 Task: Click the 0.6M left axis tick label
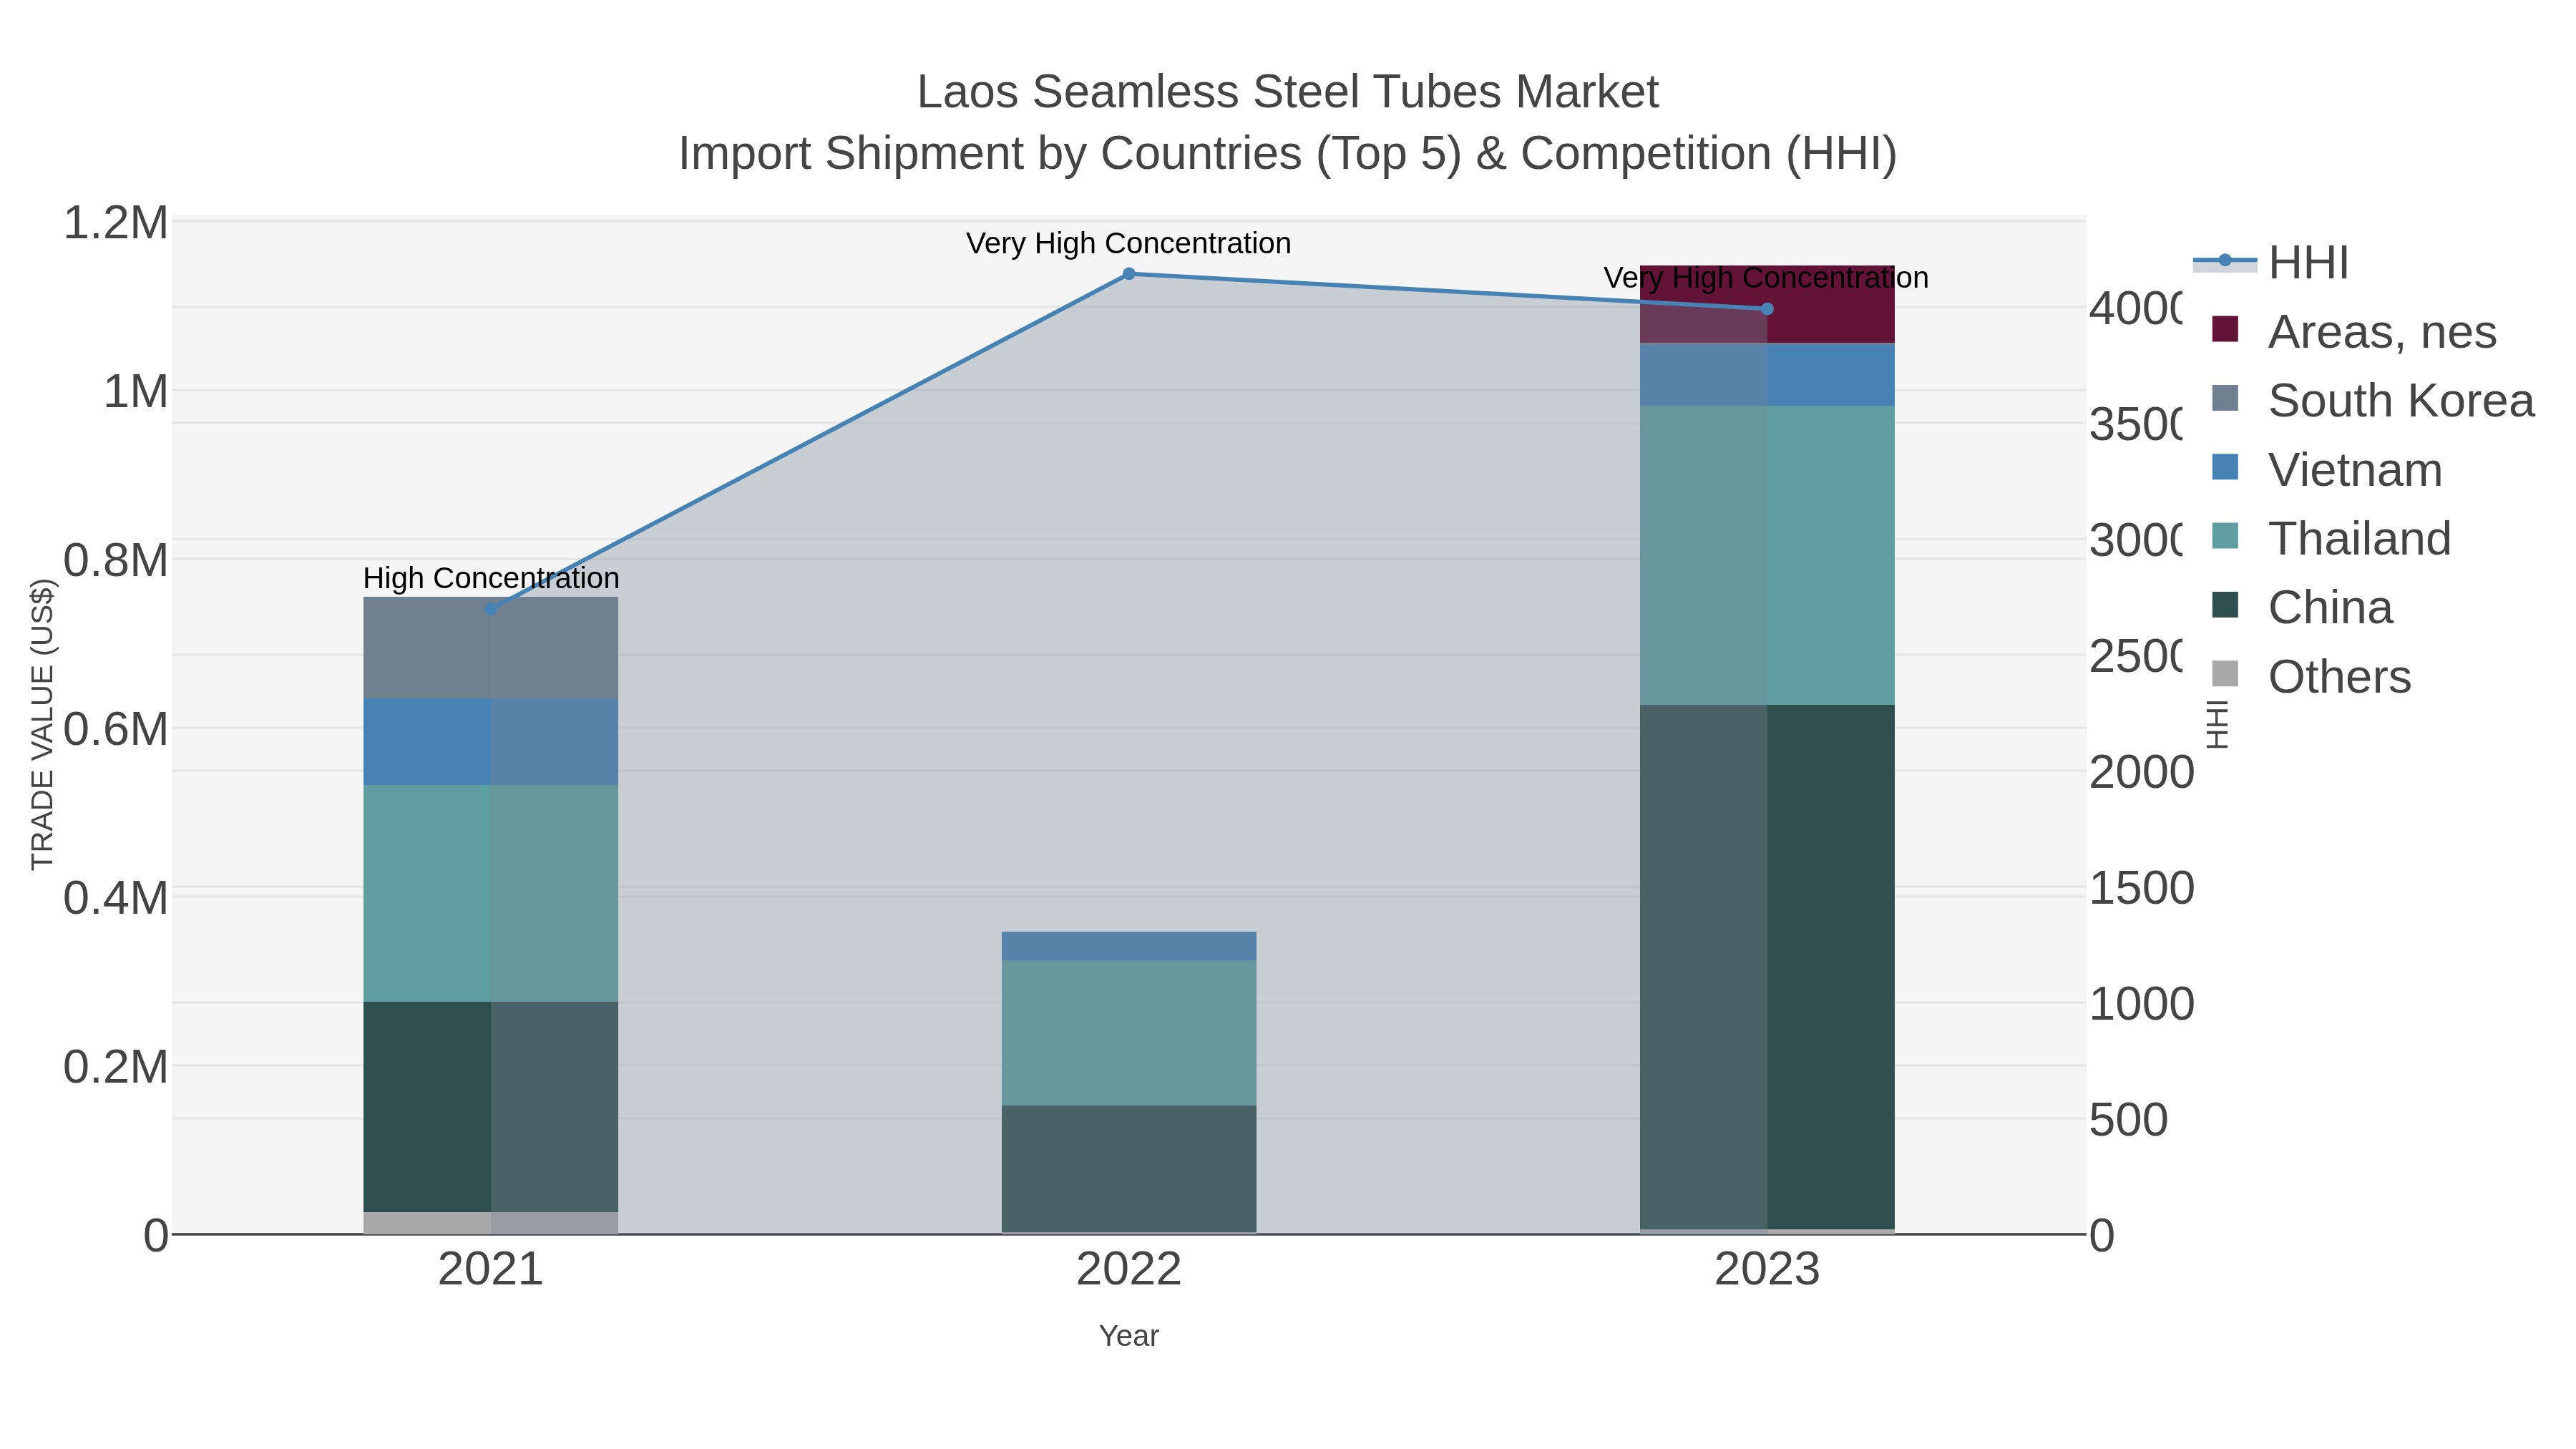[116, 729]
